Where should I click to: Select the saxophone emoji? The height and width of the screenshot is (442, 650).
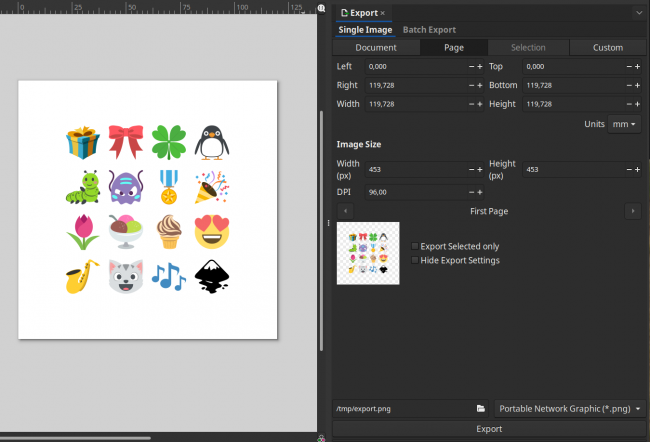(x=83, y=277)
